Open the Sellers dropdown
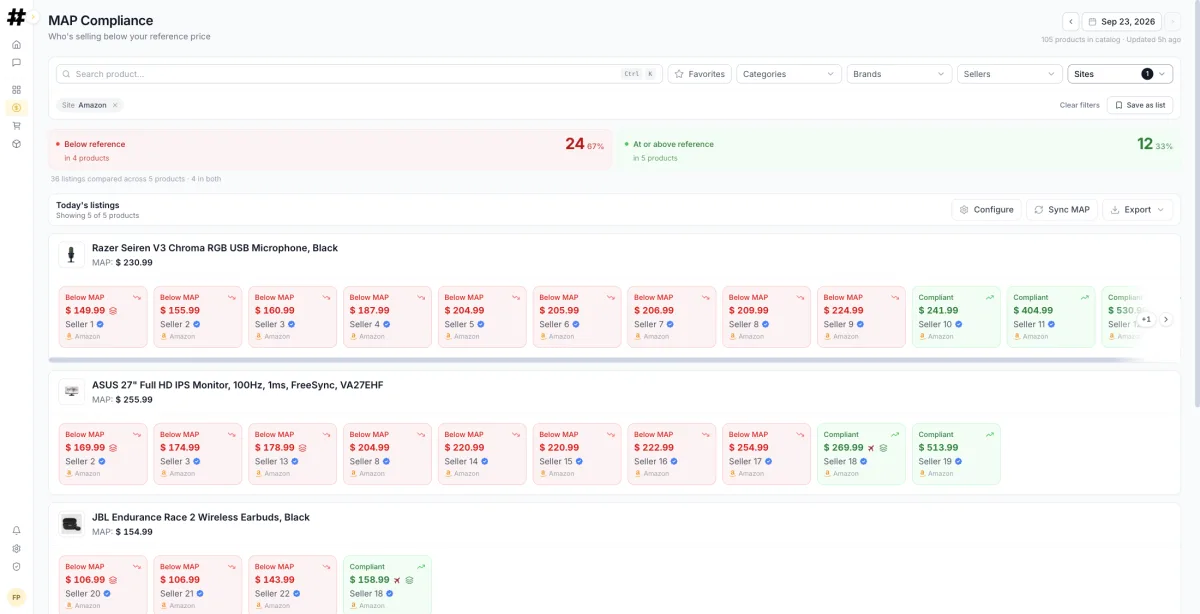This screenshot has height=614, width=1200. click(1010, 74)
